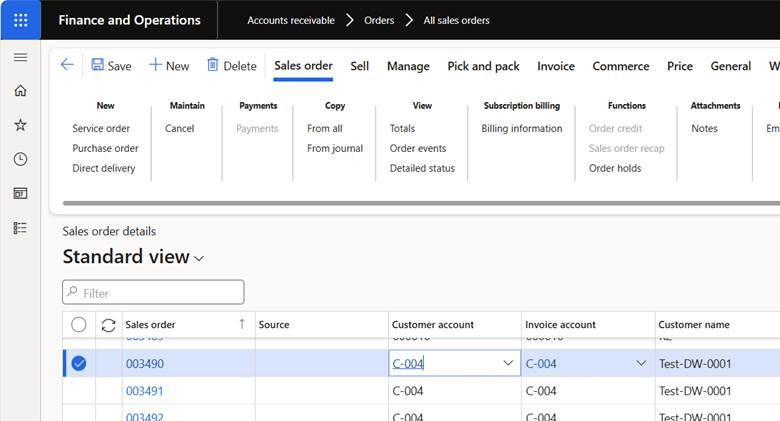Click the Customer account C-004 field in row 003490
This screenshot has width=780, height=421.
(x=455, y=363)
